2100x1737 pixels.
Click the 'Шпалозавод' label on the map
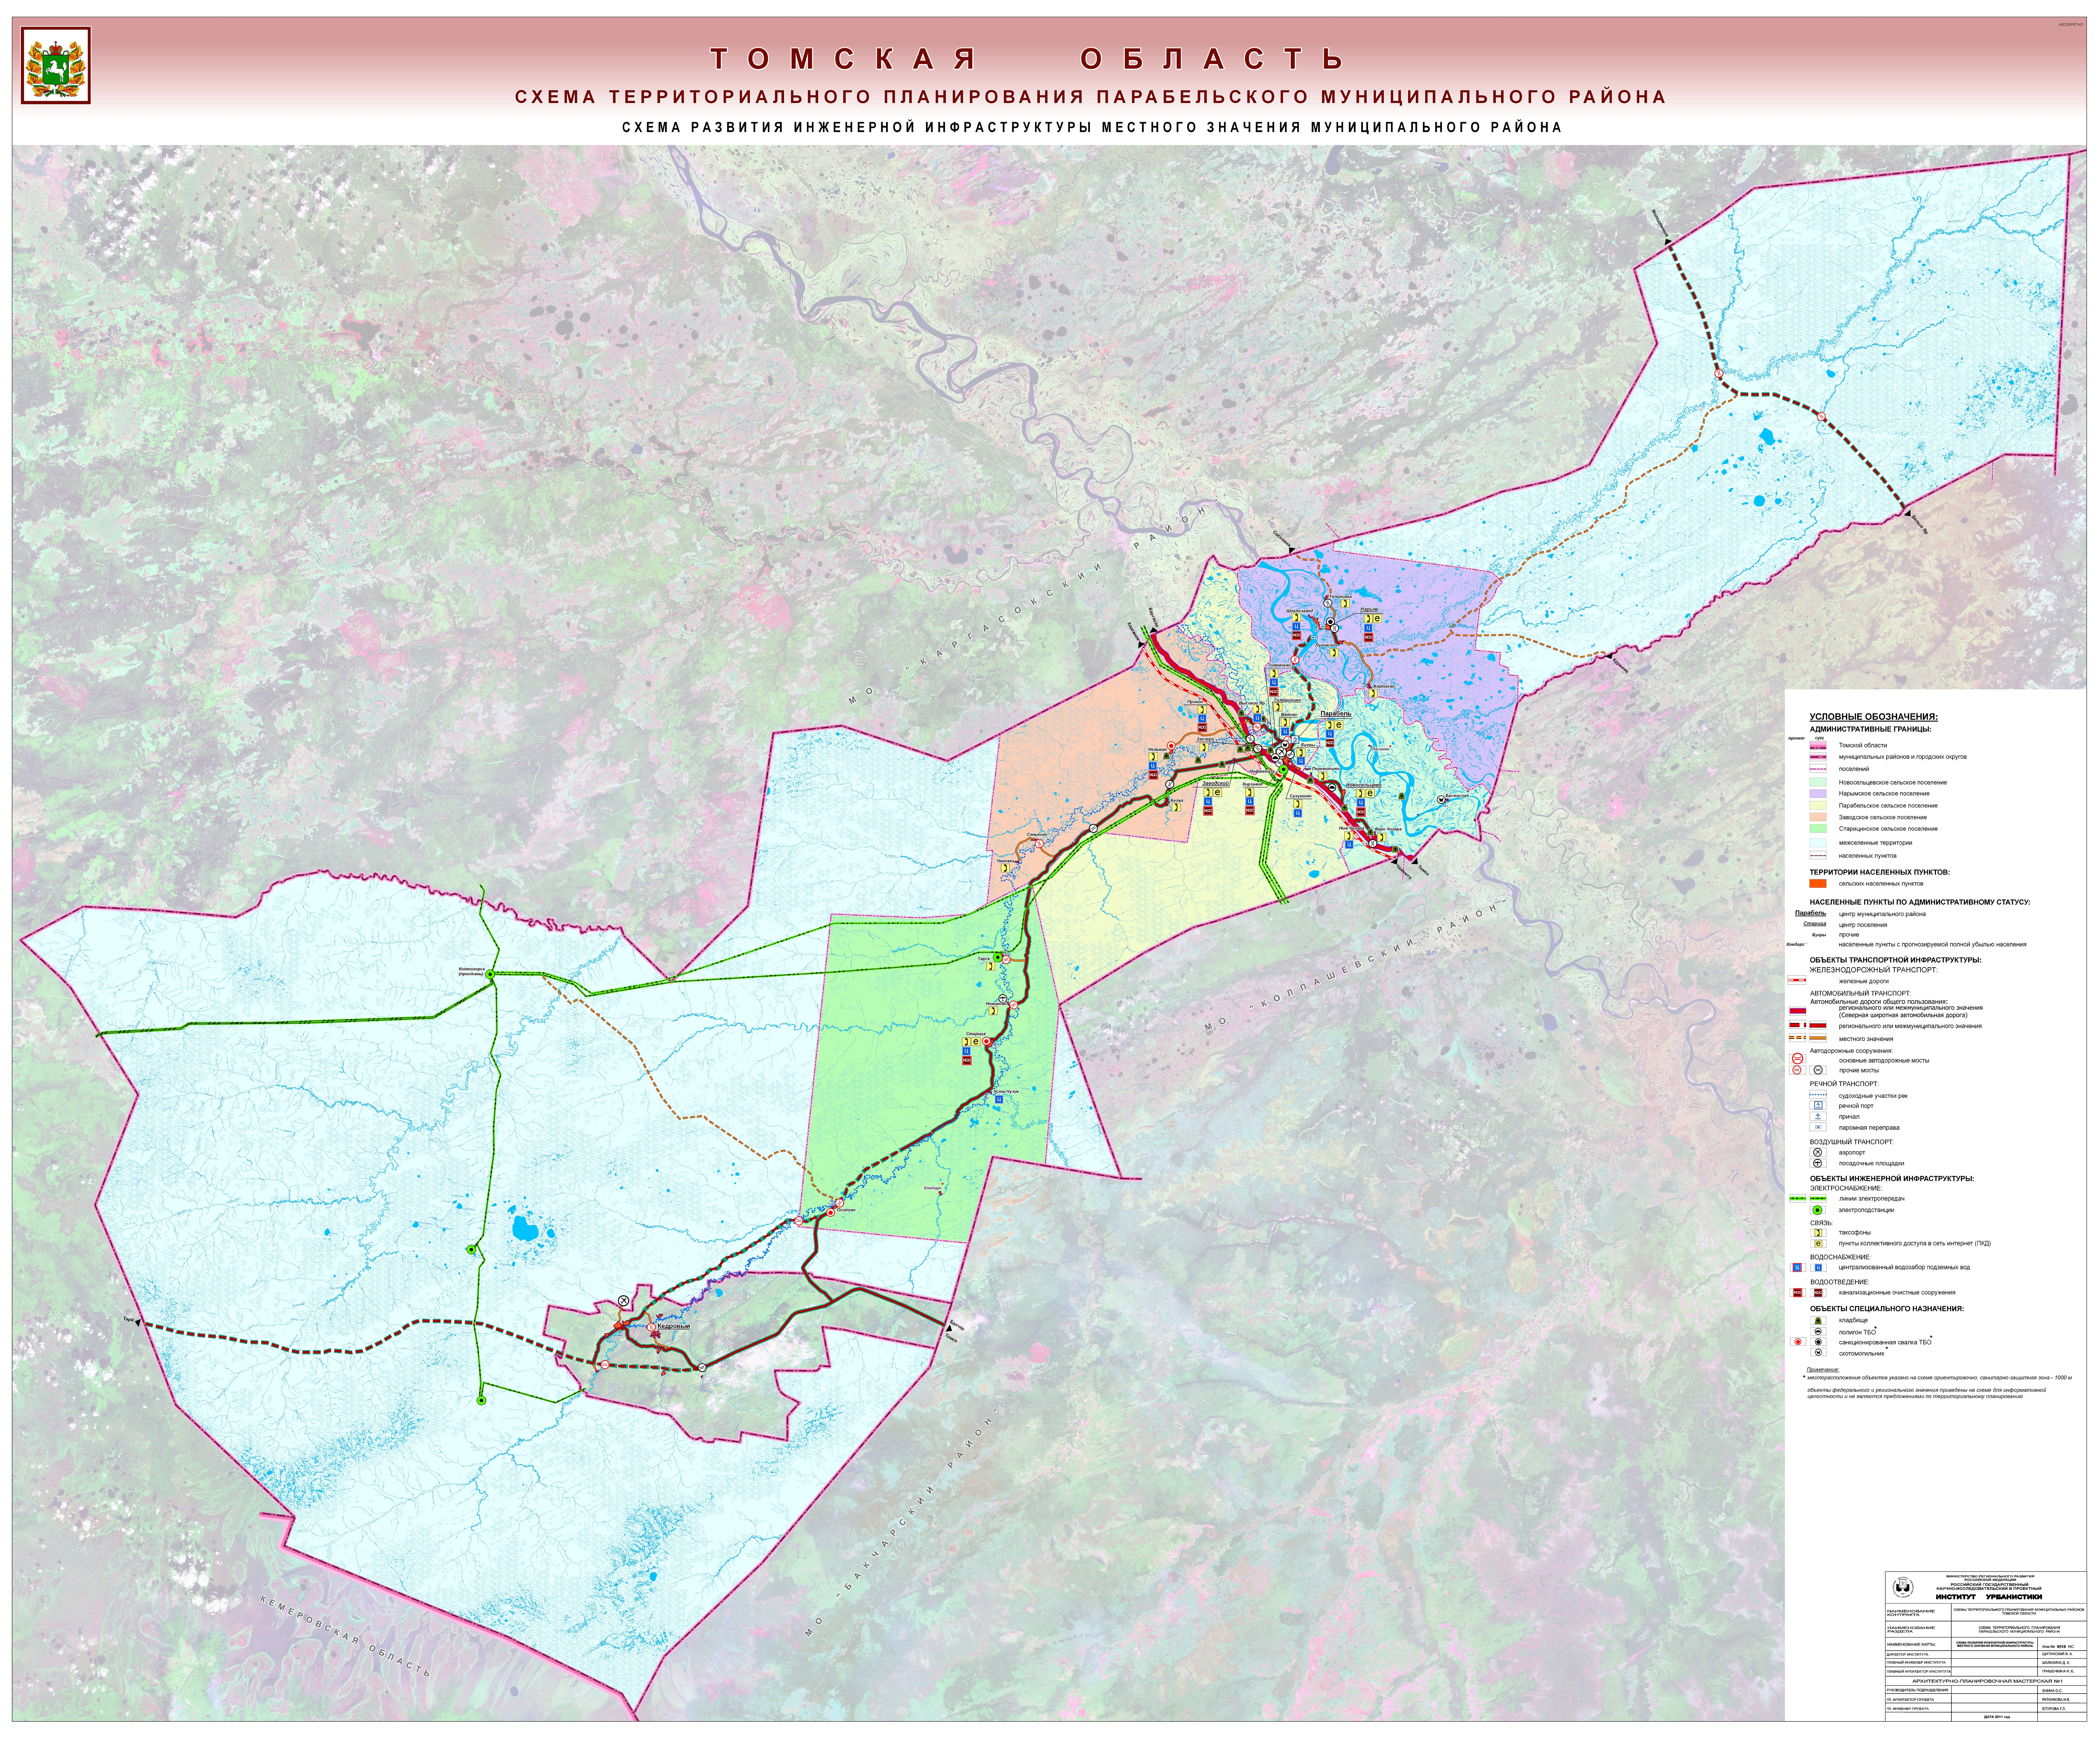click(1300, 611)
